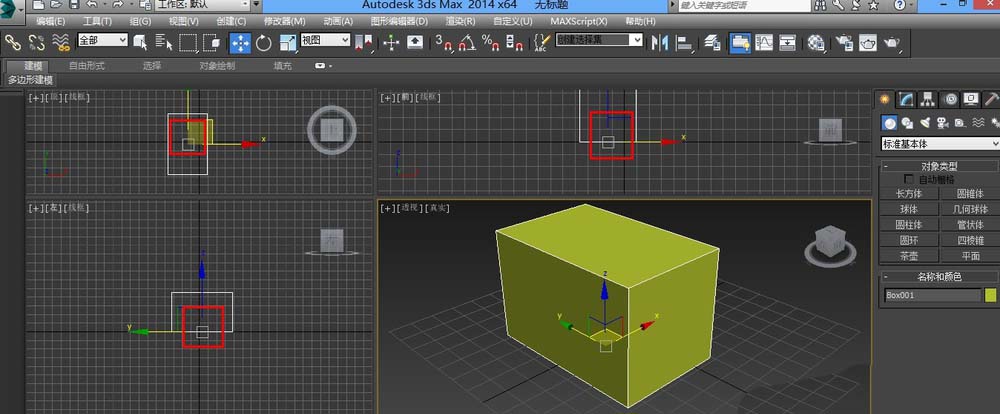
Task: Open the Mirror tool
Action: [659, 43]
